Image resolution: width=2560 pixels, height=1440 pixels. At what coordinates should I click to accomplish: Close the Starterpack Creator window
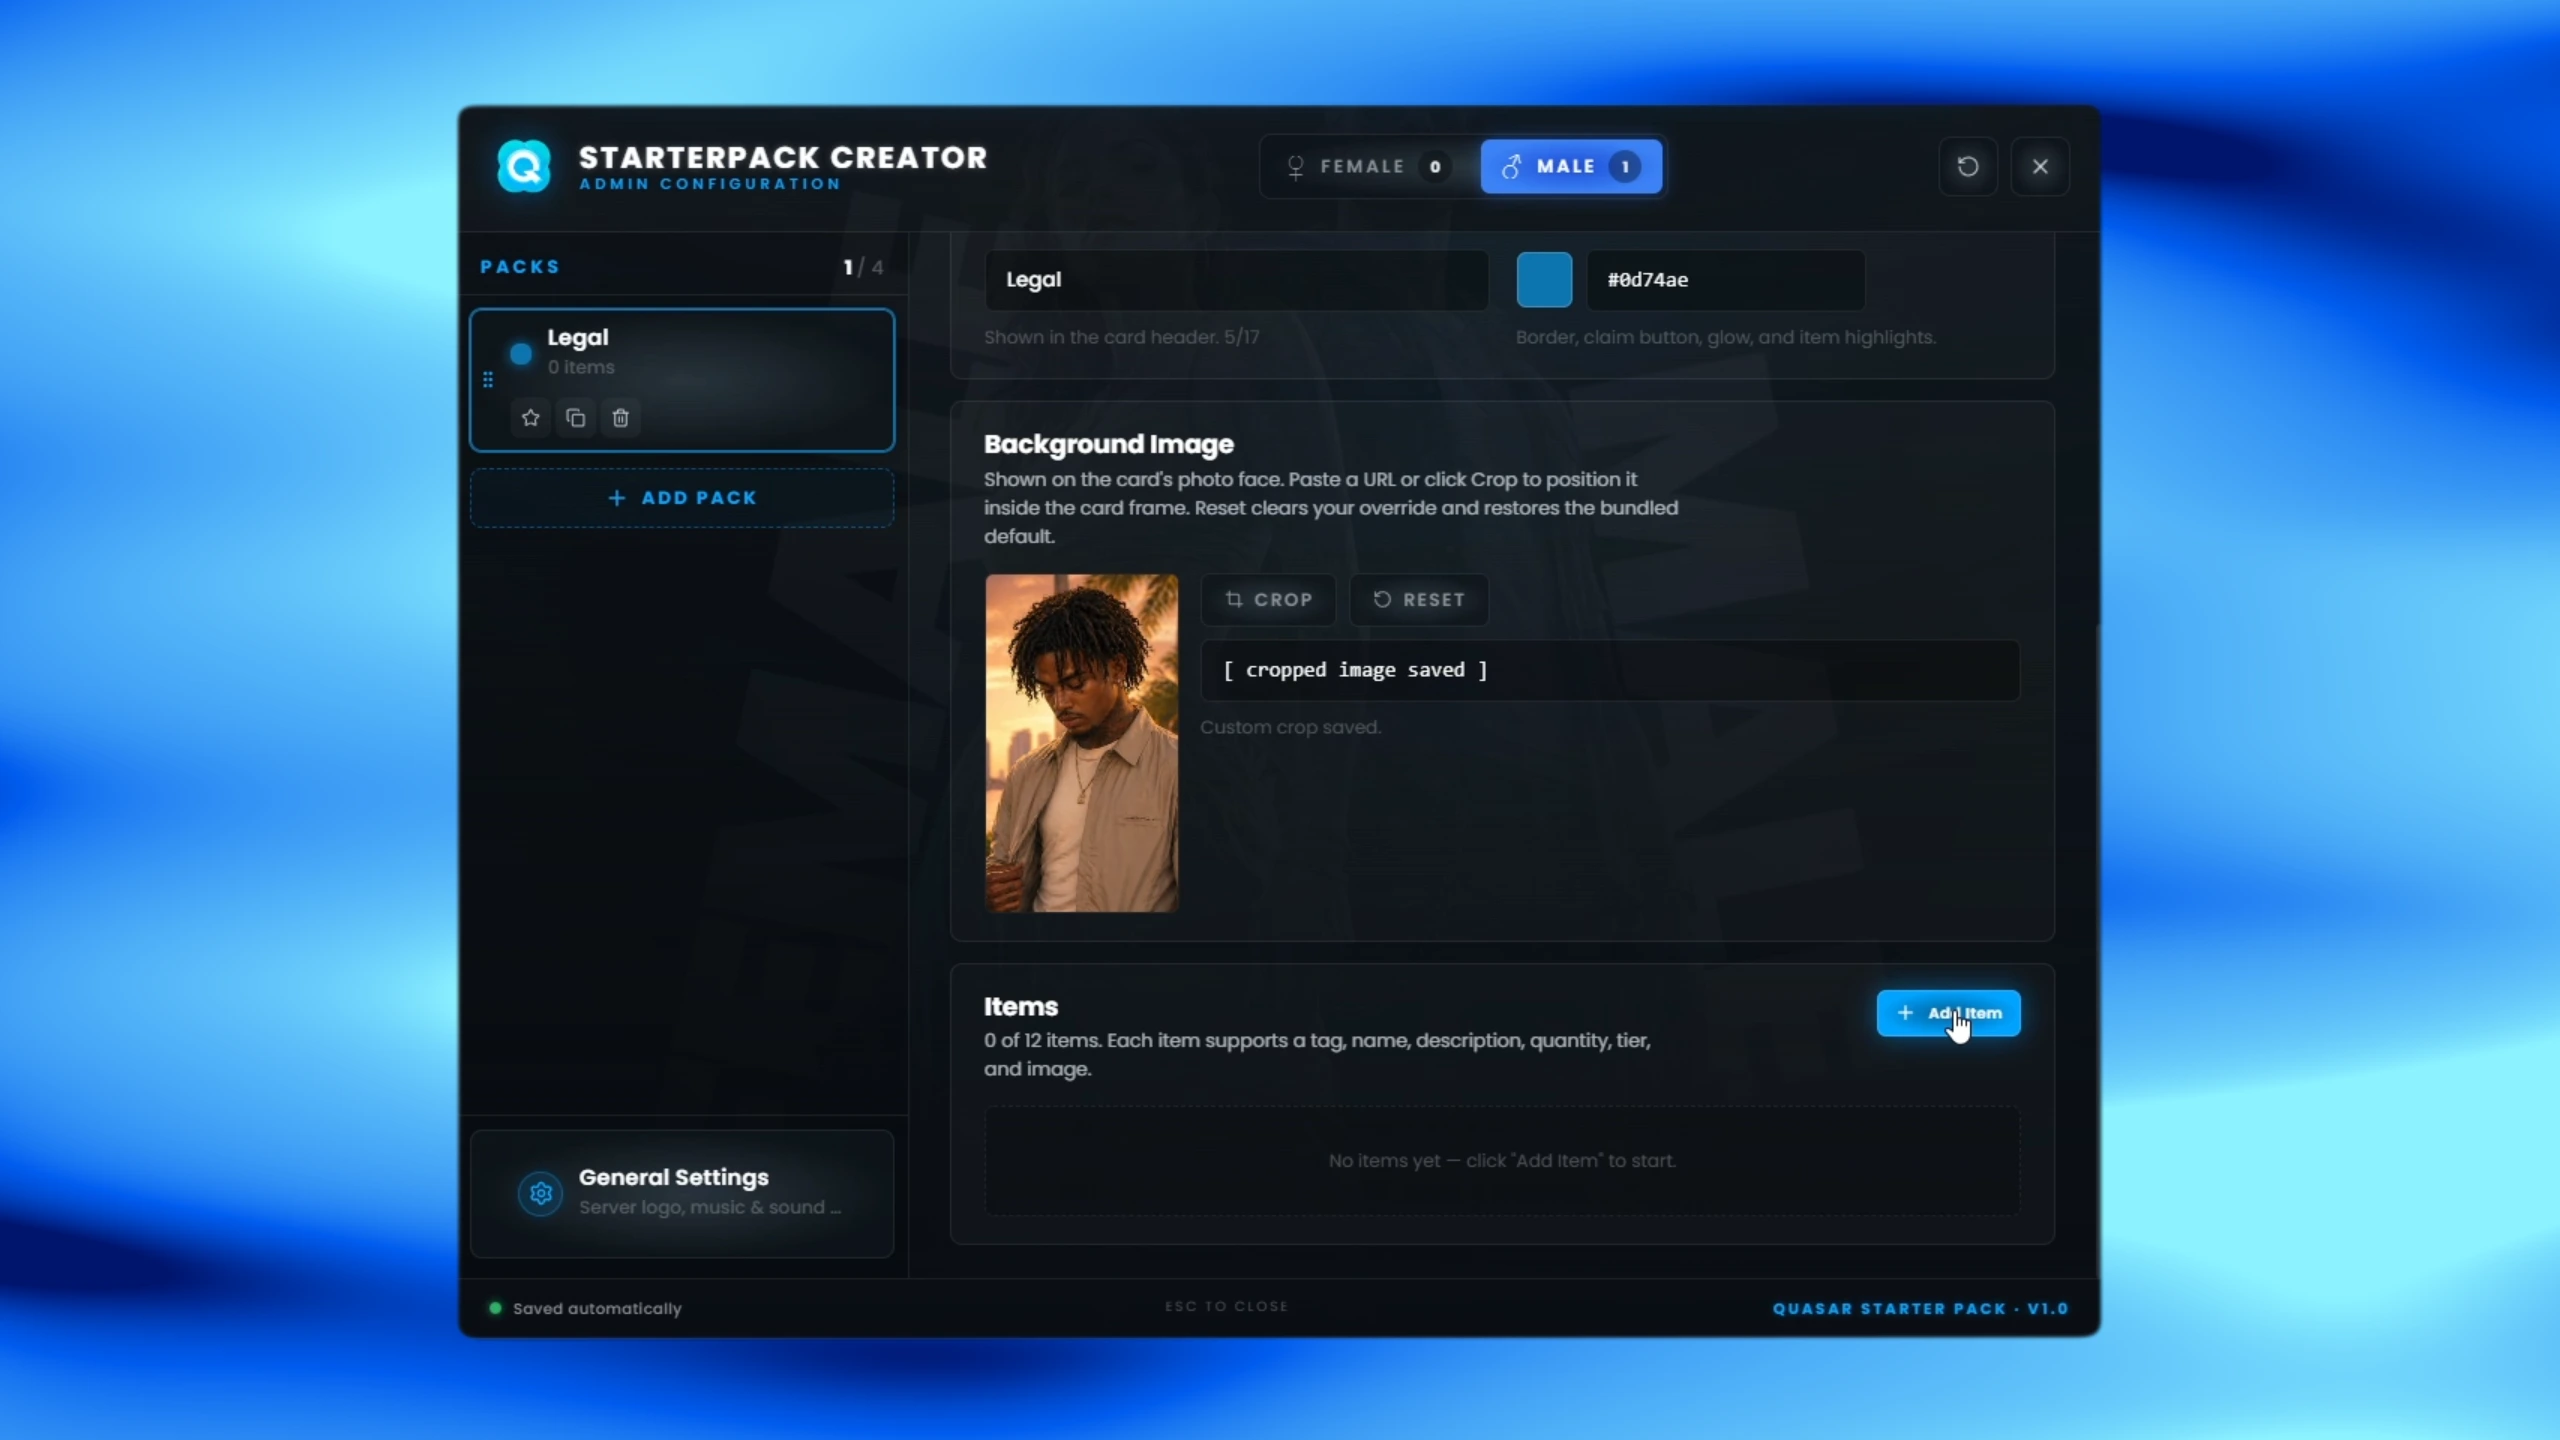click(2040, 166)
